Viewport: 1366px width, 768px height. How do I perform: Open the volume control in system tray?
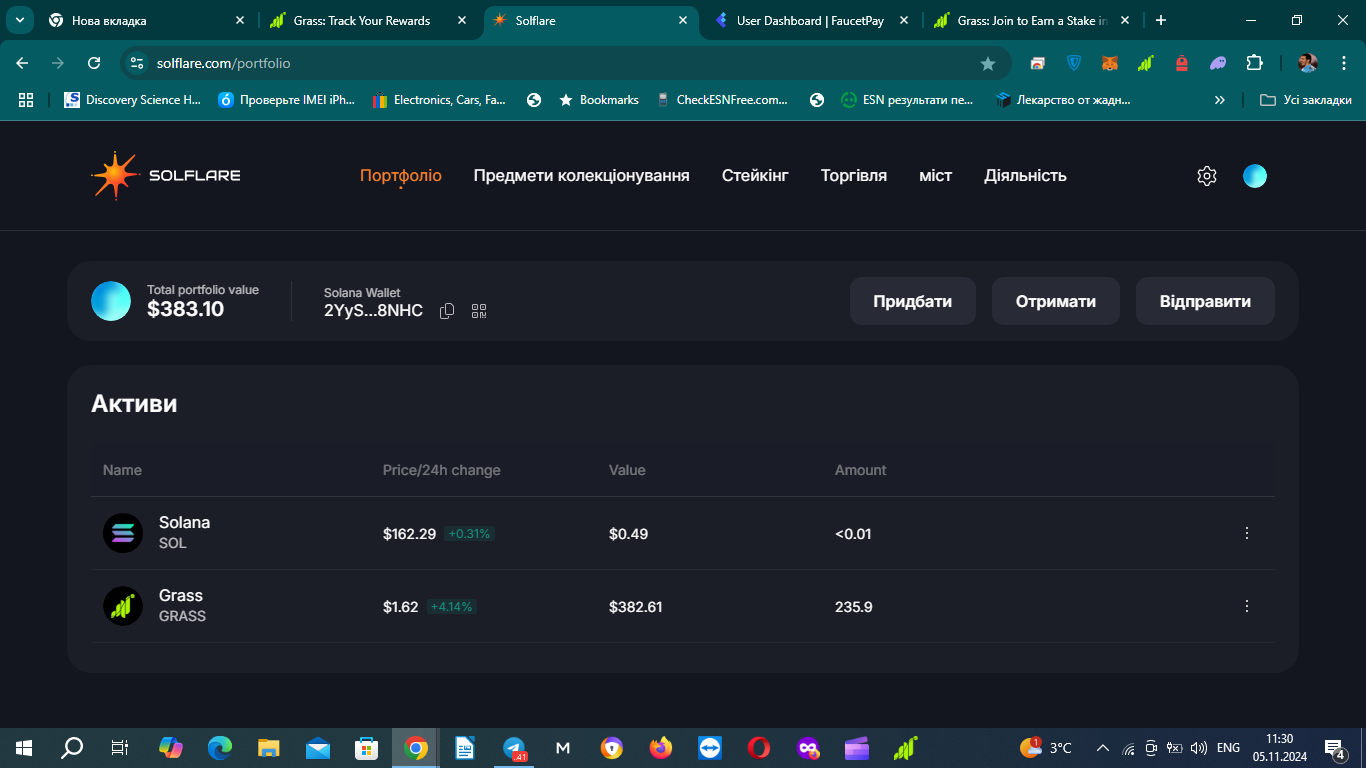(1199, 748)
